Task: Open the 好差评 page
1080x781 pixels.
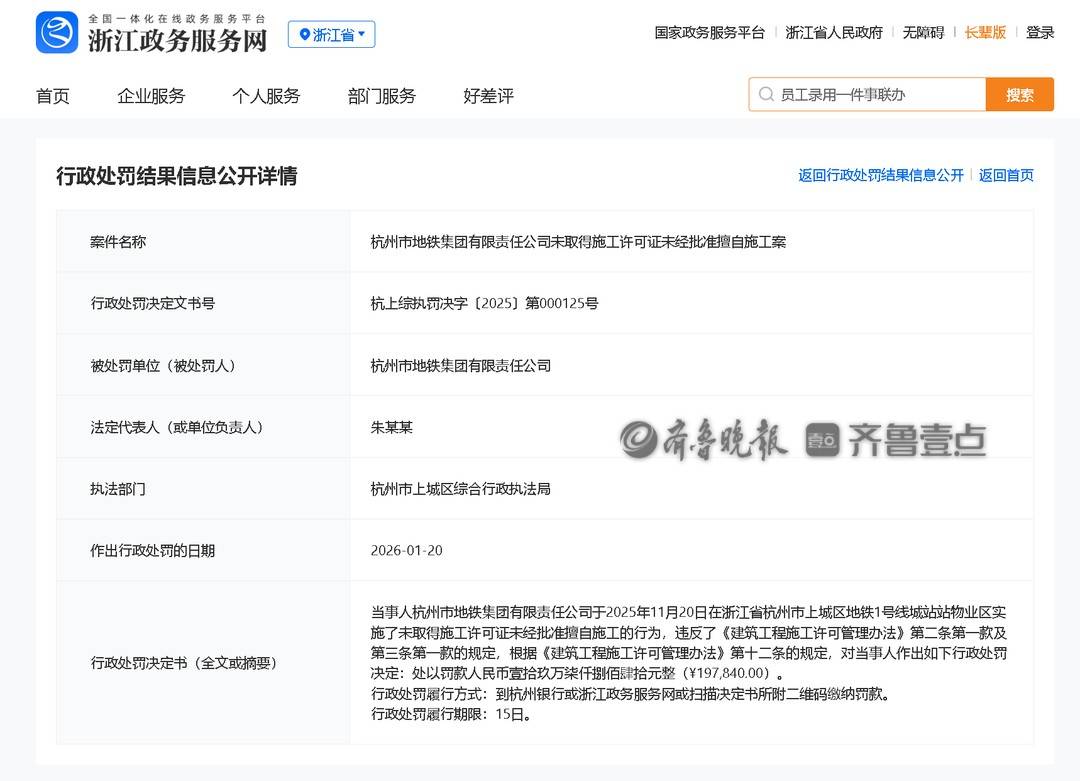Action: (488, 96)
